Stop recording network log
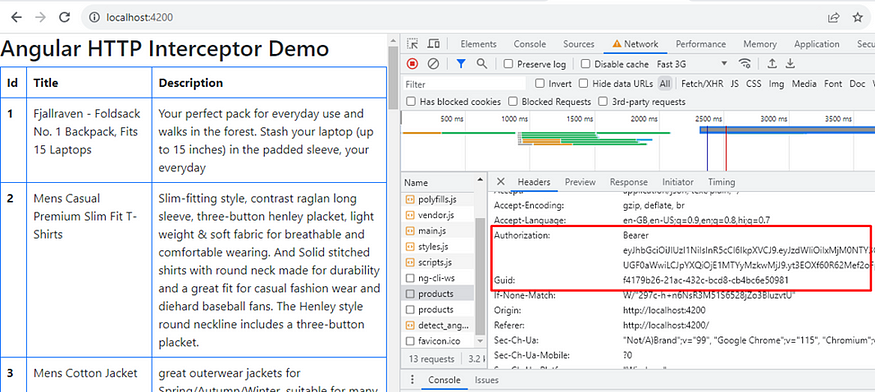The height and width of the screenshot is (392, 875). coord(412,64)
